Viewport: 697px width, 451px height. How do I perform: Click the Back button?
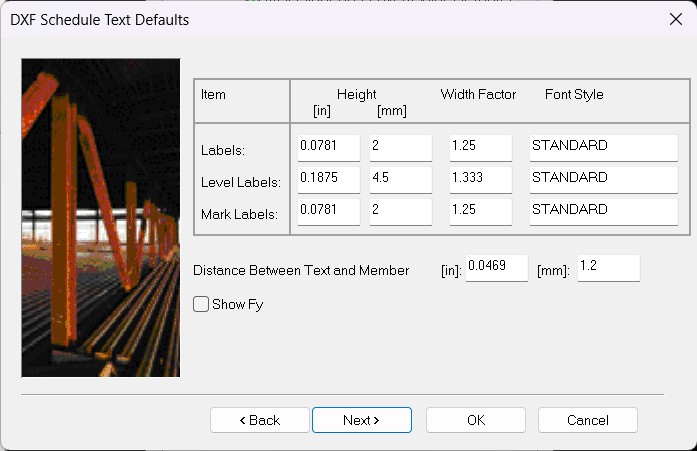pos(259,420)
